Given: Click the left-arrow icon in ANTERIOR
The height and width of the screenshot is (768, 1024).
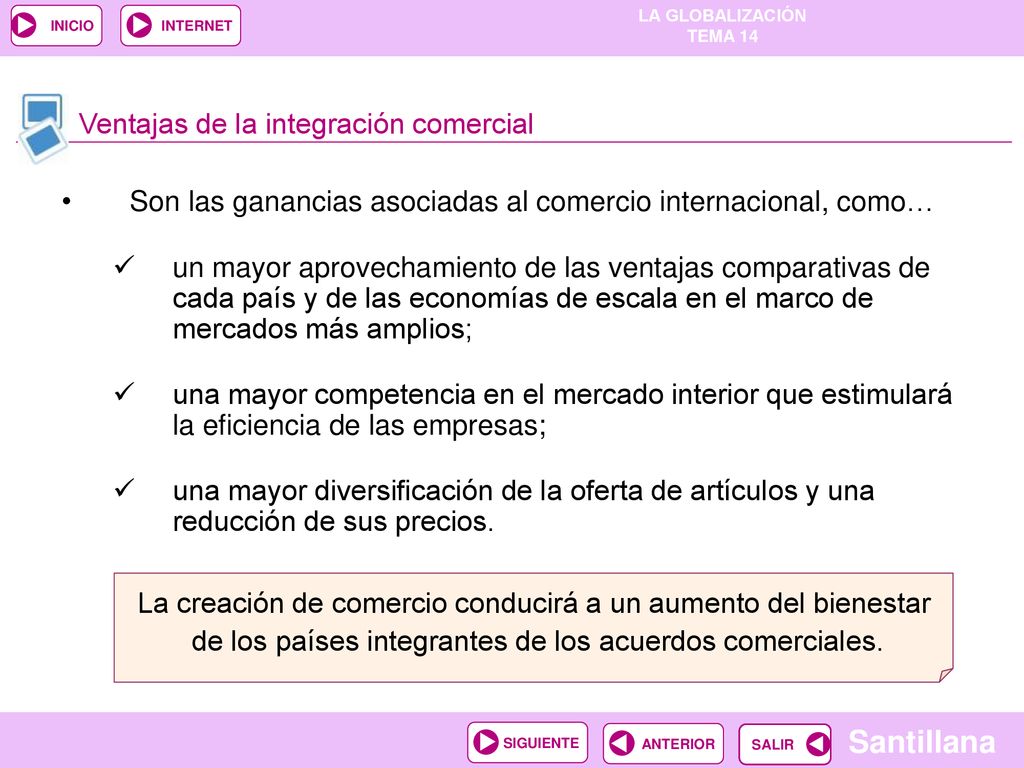Looking at the screenshot, I should pyautogui.click(x=621, y=743).
